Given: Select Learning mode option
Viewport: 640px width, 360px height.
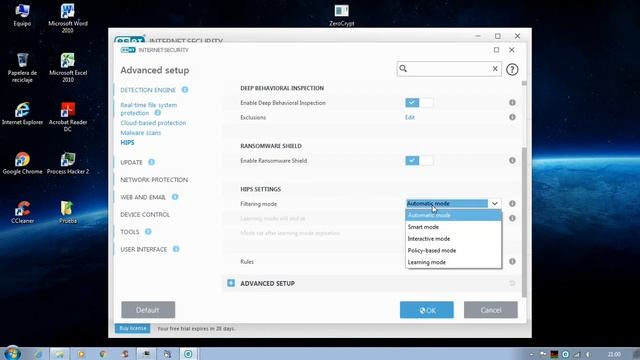Looking at the screenshot, I should (x=453, y=262).
